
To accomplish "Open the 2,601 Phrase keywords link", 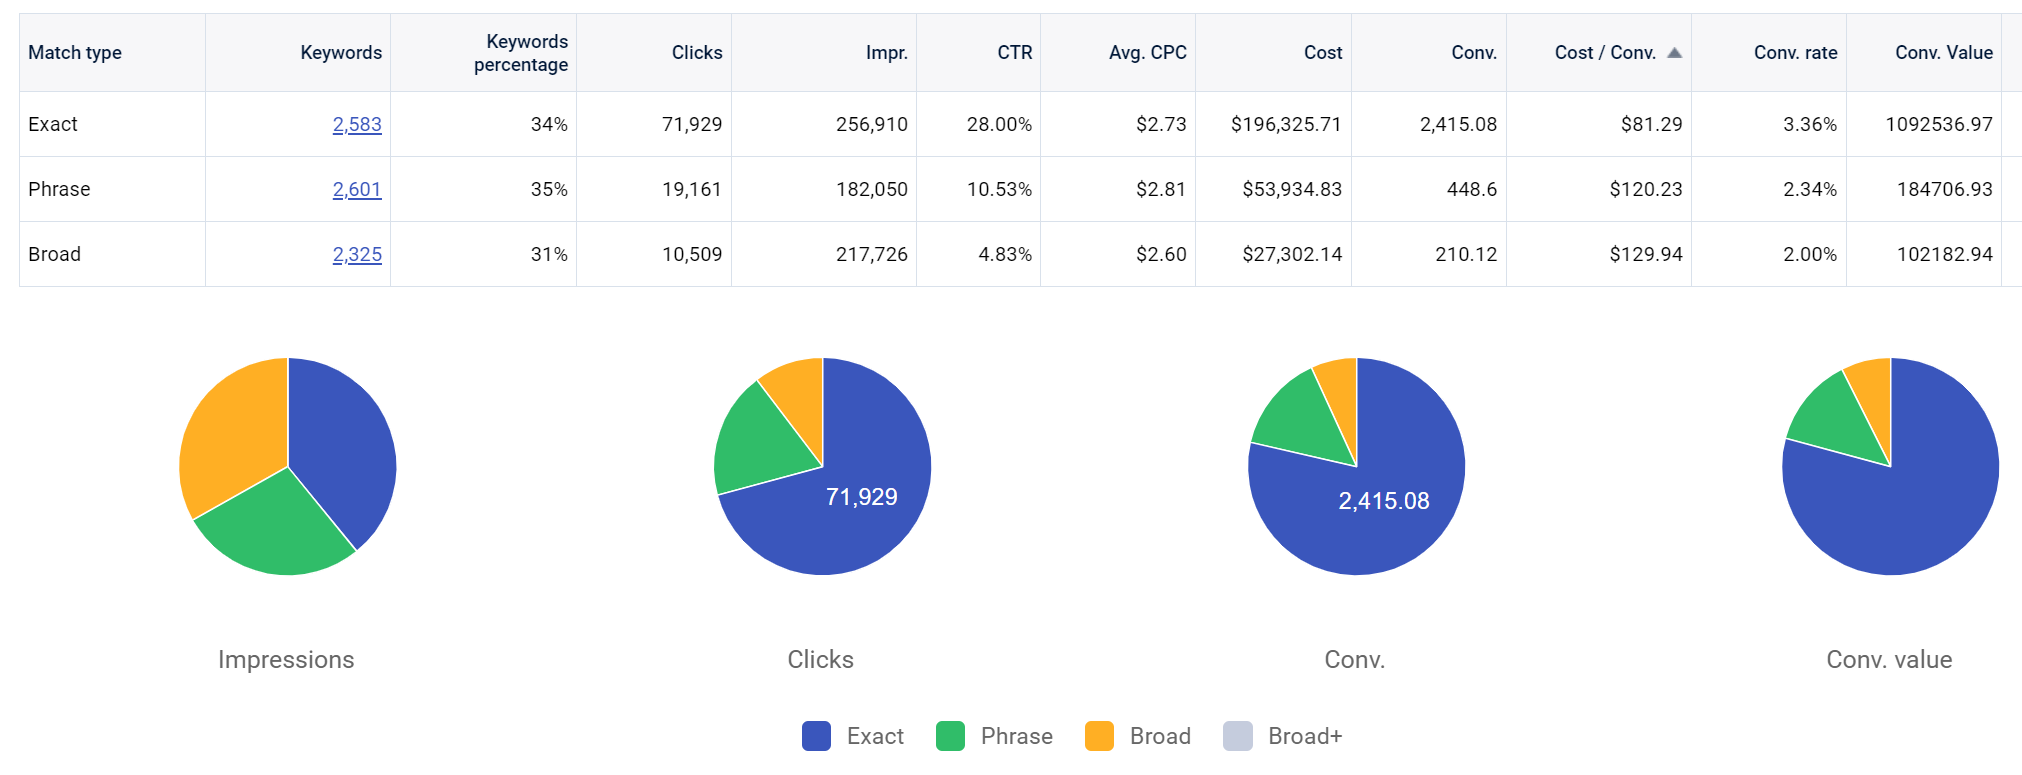I will 357,189.
